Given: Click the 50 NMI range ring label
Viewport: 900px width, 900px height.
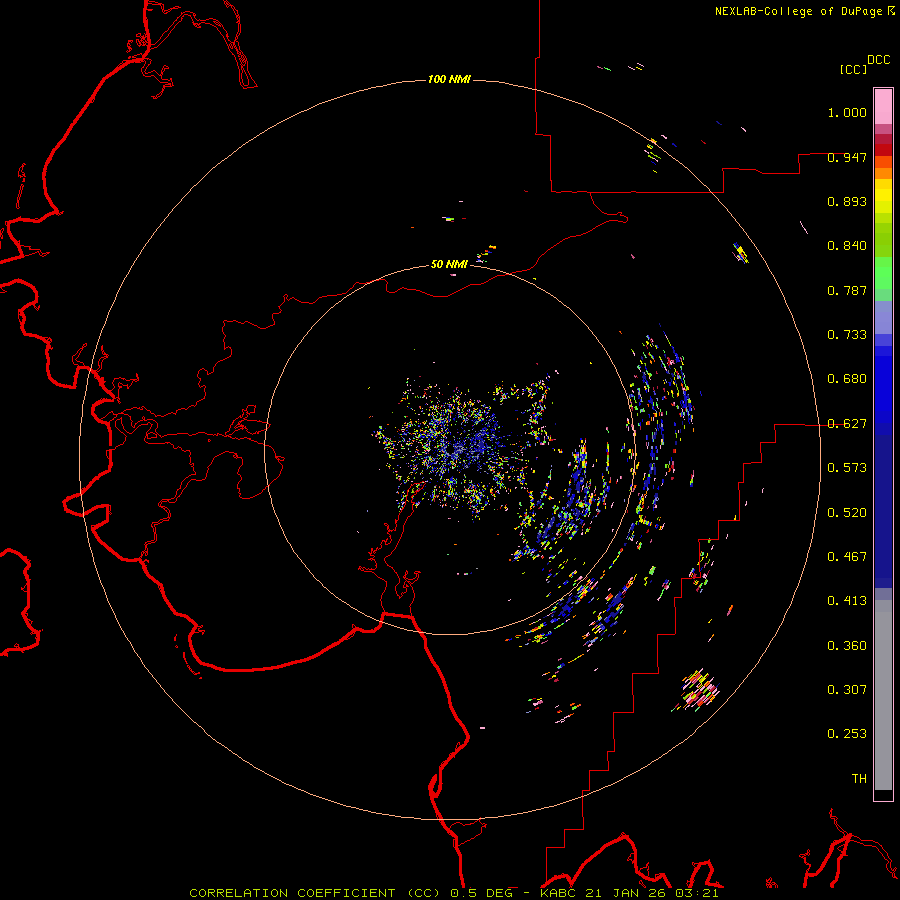Looking at the screenshot, I should [449, 264].
